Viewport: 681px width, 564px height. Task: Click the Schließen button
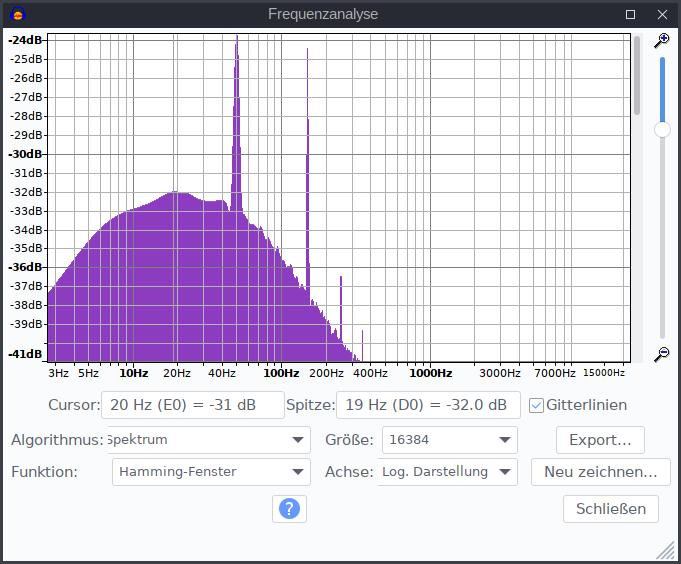pyautogui.click(x=611, y=508)
